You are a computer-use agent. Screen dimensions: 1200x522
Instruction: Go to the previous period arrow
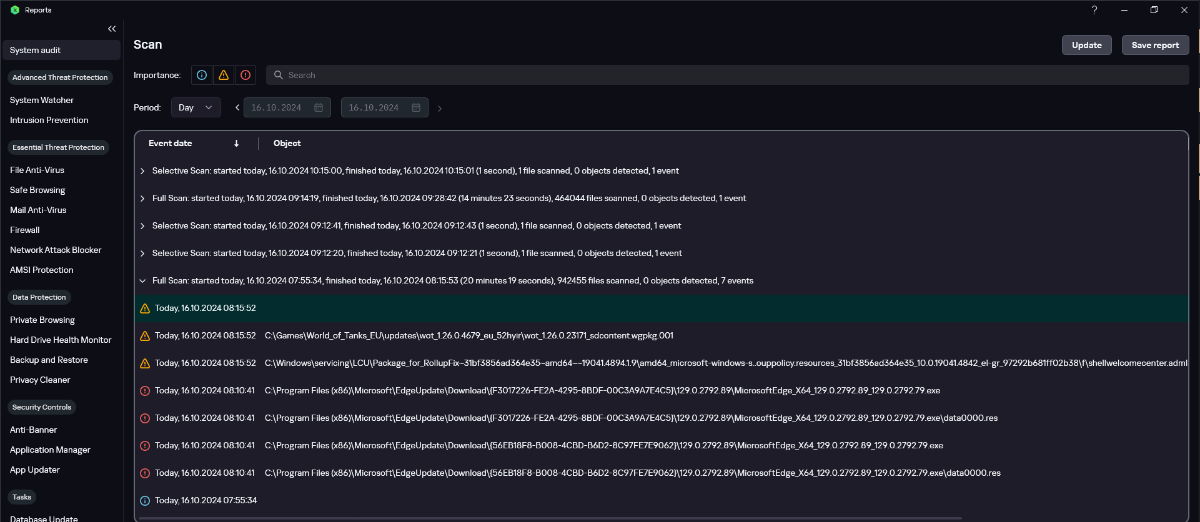(238, 107)
